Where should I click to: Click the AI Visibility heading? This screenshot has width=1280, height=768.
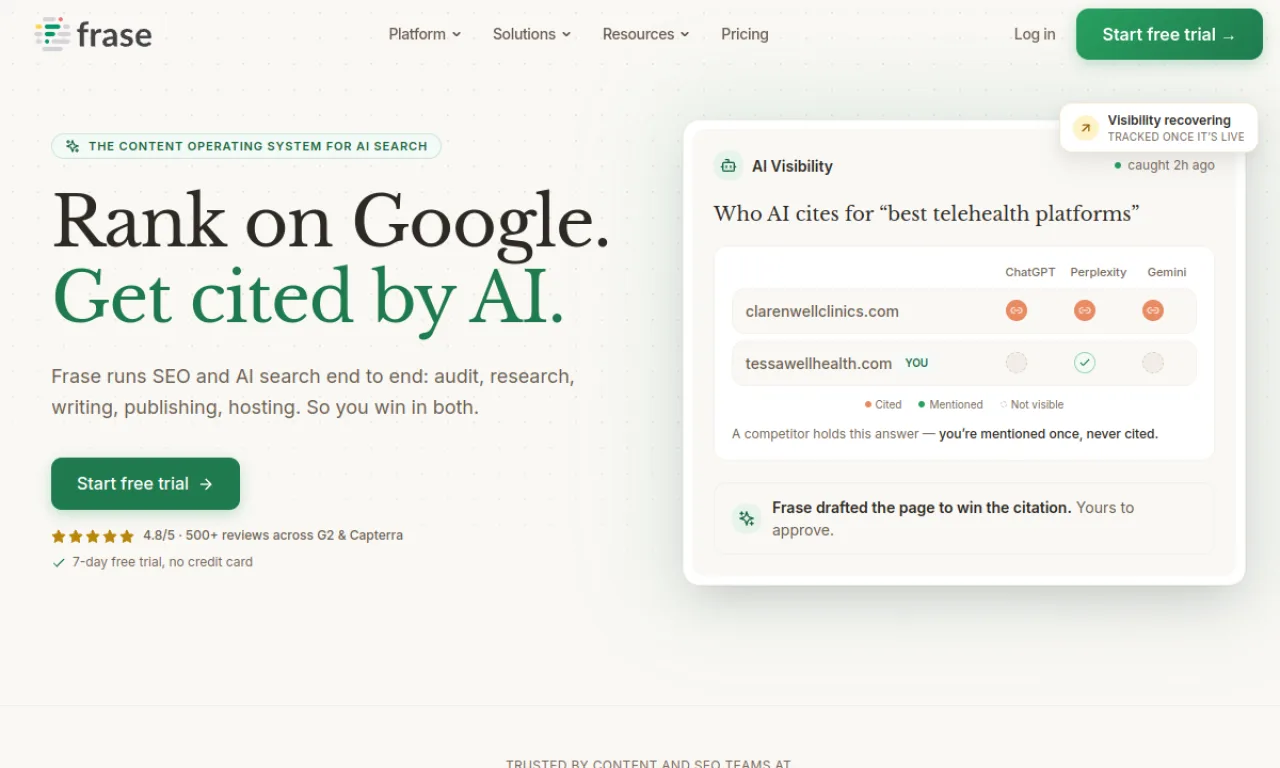792,166
